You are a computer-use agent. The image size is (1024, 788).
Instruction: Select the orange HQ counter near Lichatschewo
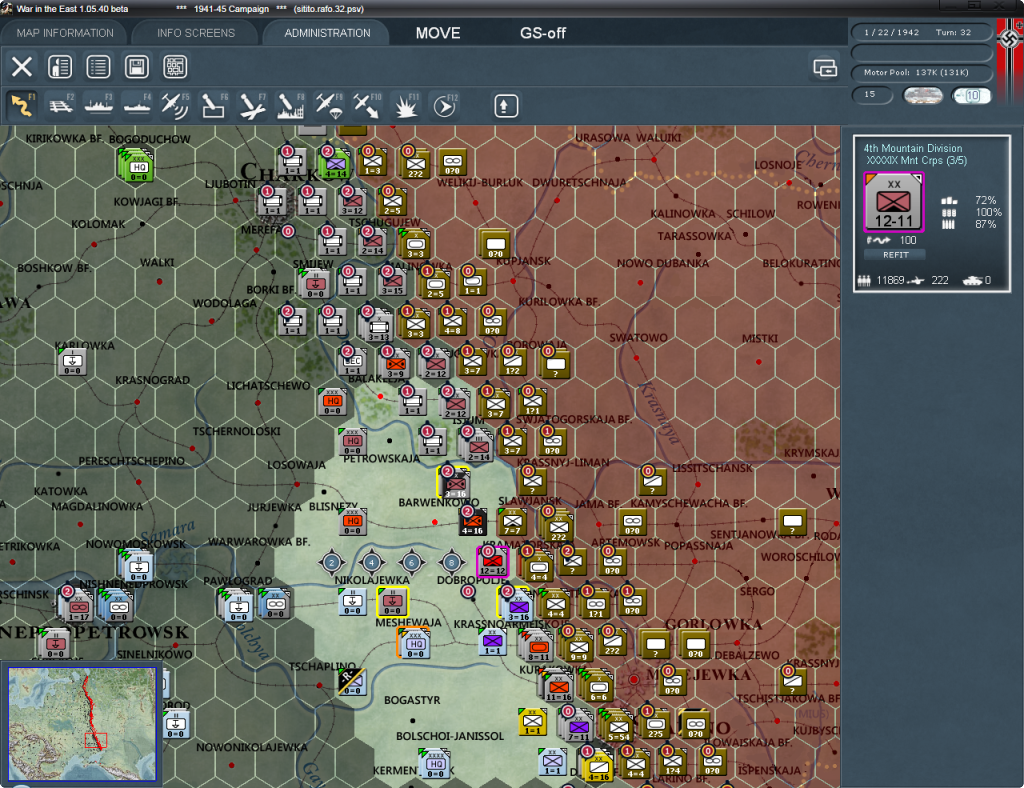point(333,402)
